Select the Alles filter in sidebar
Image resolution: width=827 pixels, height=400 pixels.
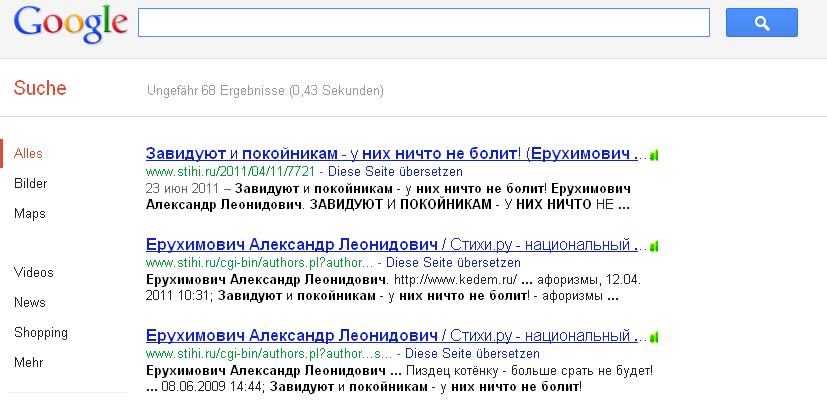click(28, 154)
